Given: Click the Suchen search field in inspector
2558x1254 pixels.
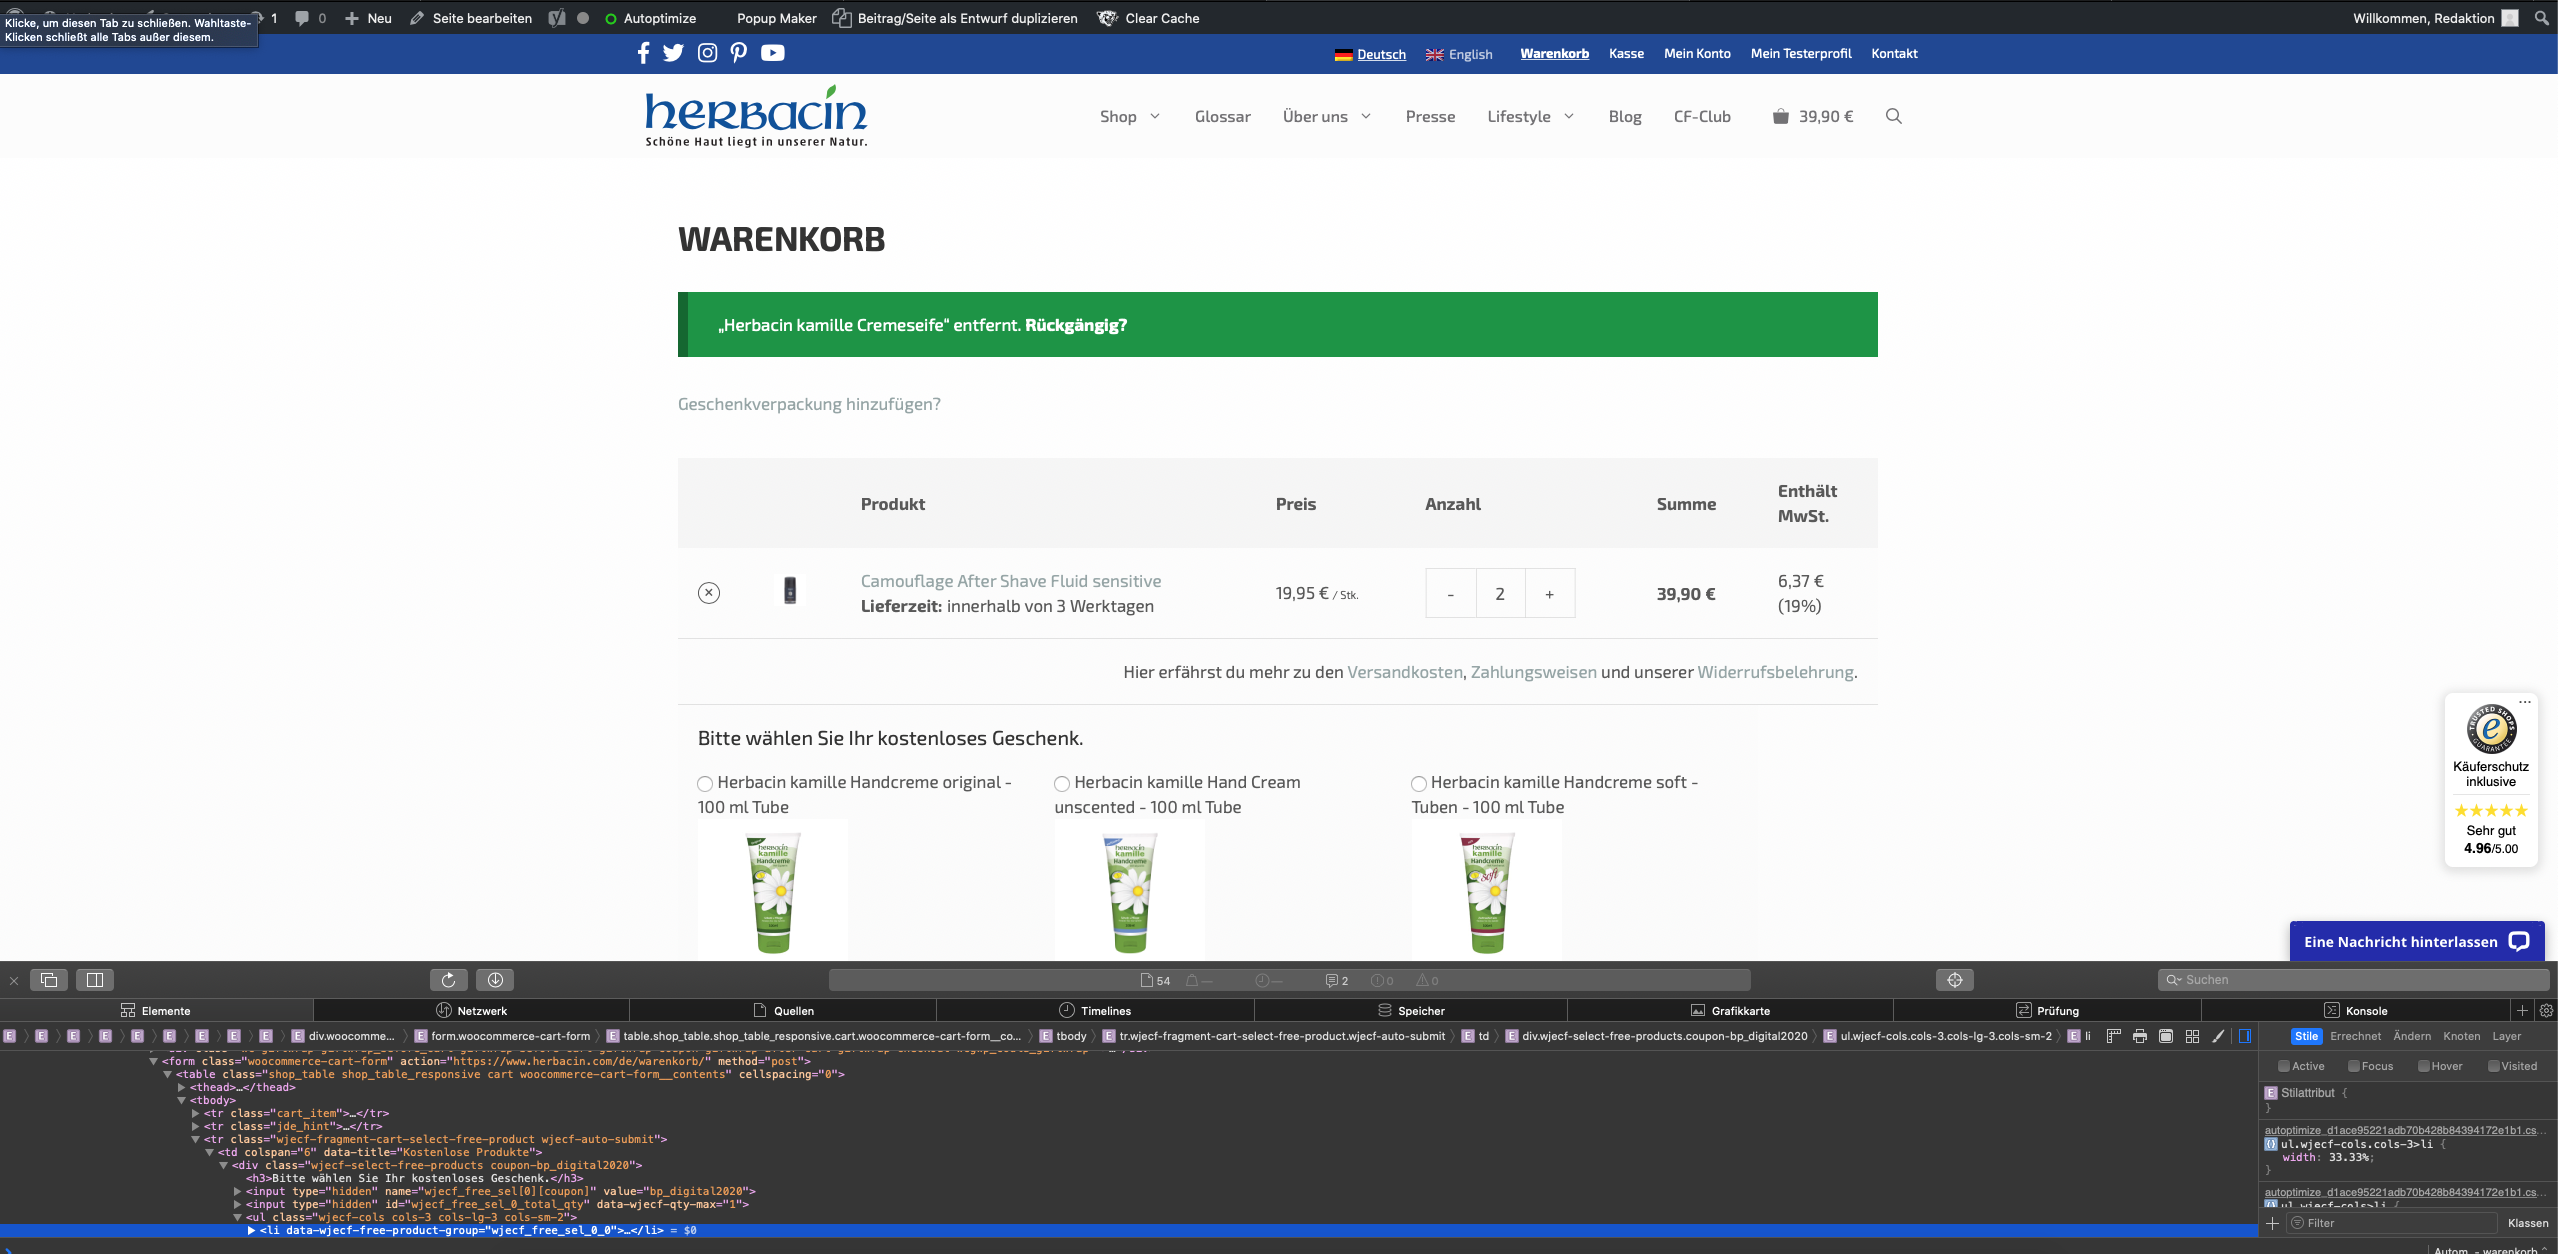Looking at the screenshot, I should 2353,980.
